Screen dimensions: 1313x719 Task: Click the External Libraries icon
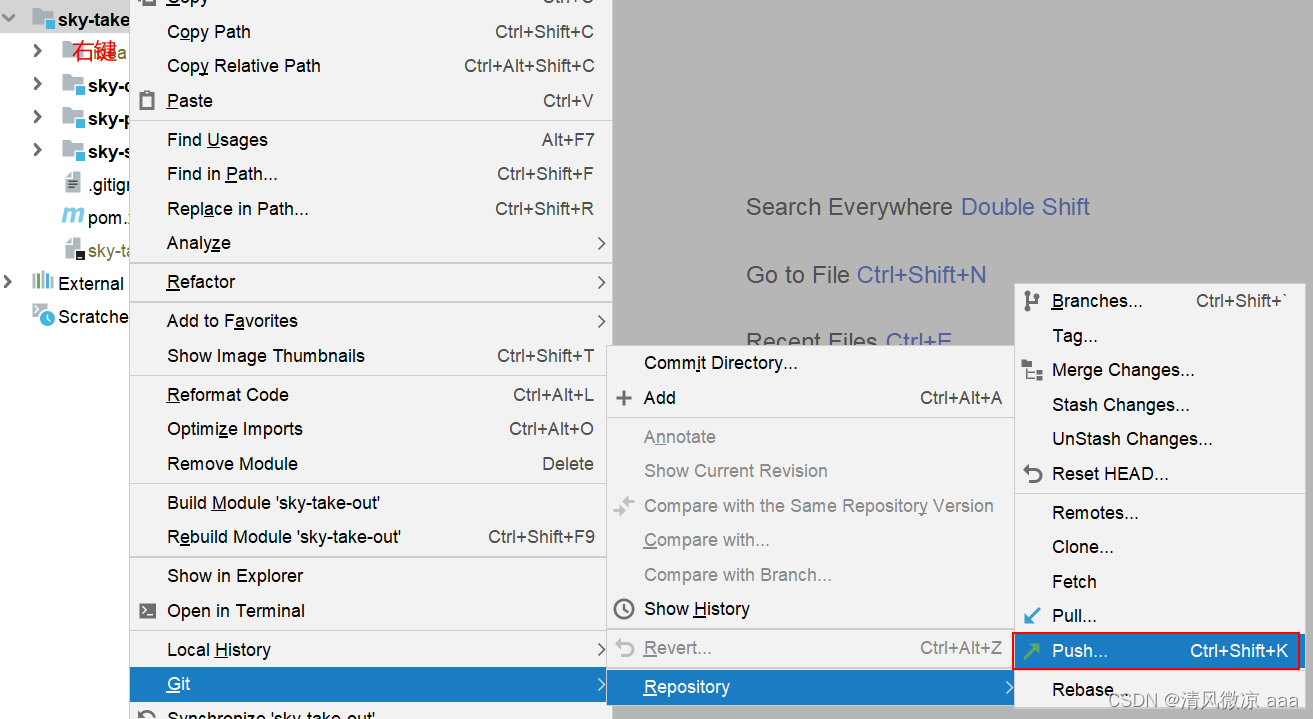pos(43,281)
